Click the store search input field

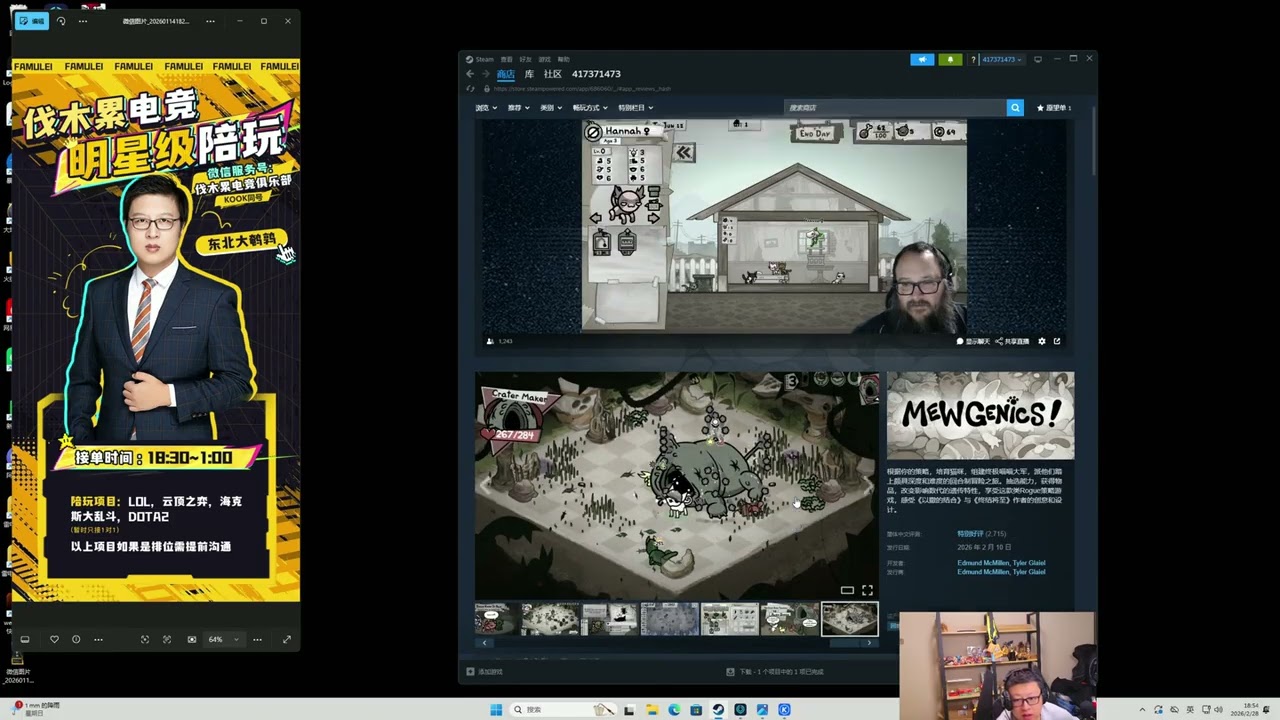(x=895, y=108)
